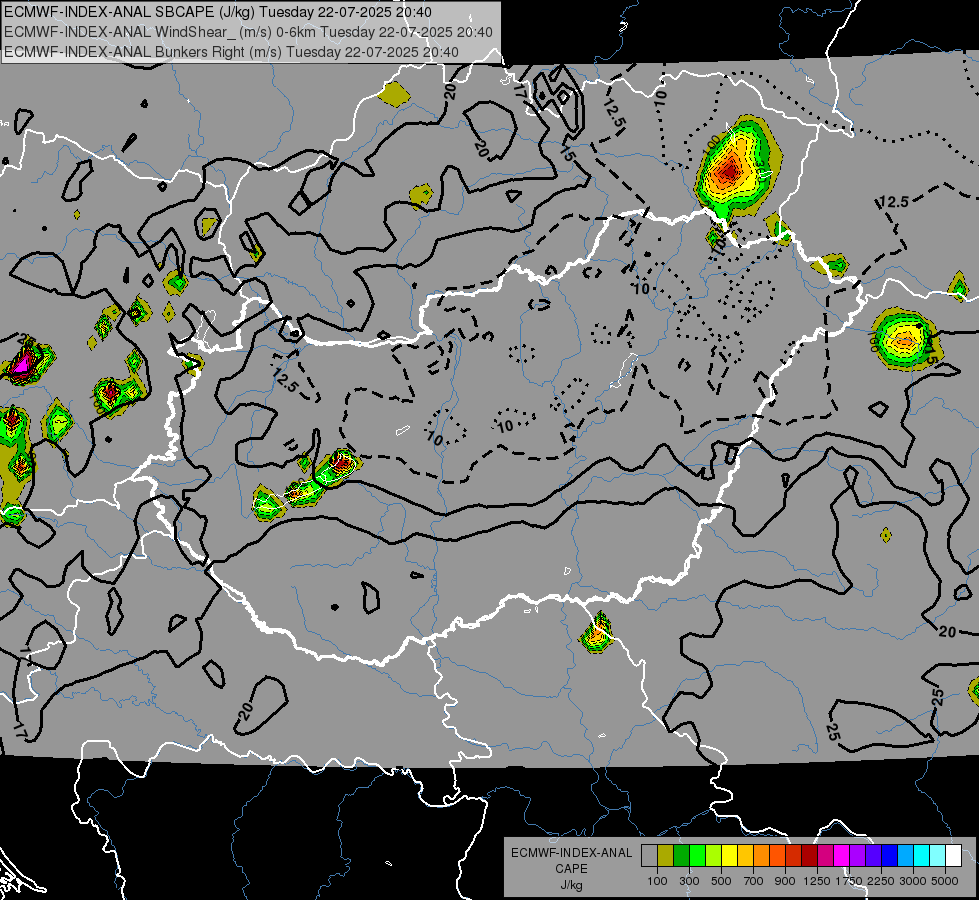
Task: Select the WindShear 0-6km title line
Action: pos(248,32)
